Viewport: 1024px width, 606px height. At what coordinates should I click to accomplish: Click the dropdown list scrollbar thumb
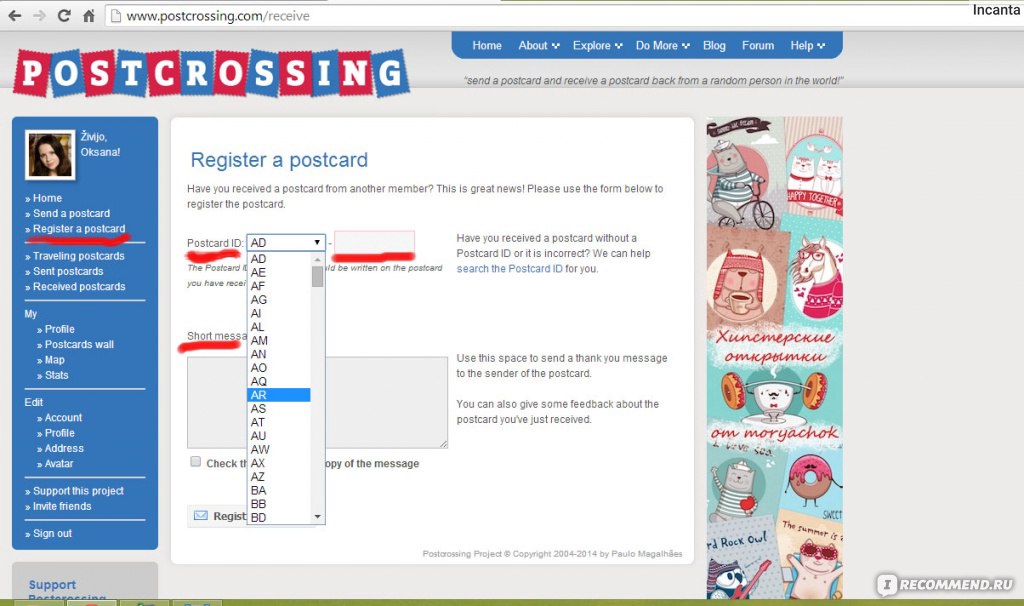[318, 276]
